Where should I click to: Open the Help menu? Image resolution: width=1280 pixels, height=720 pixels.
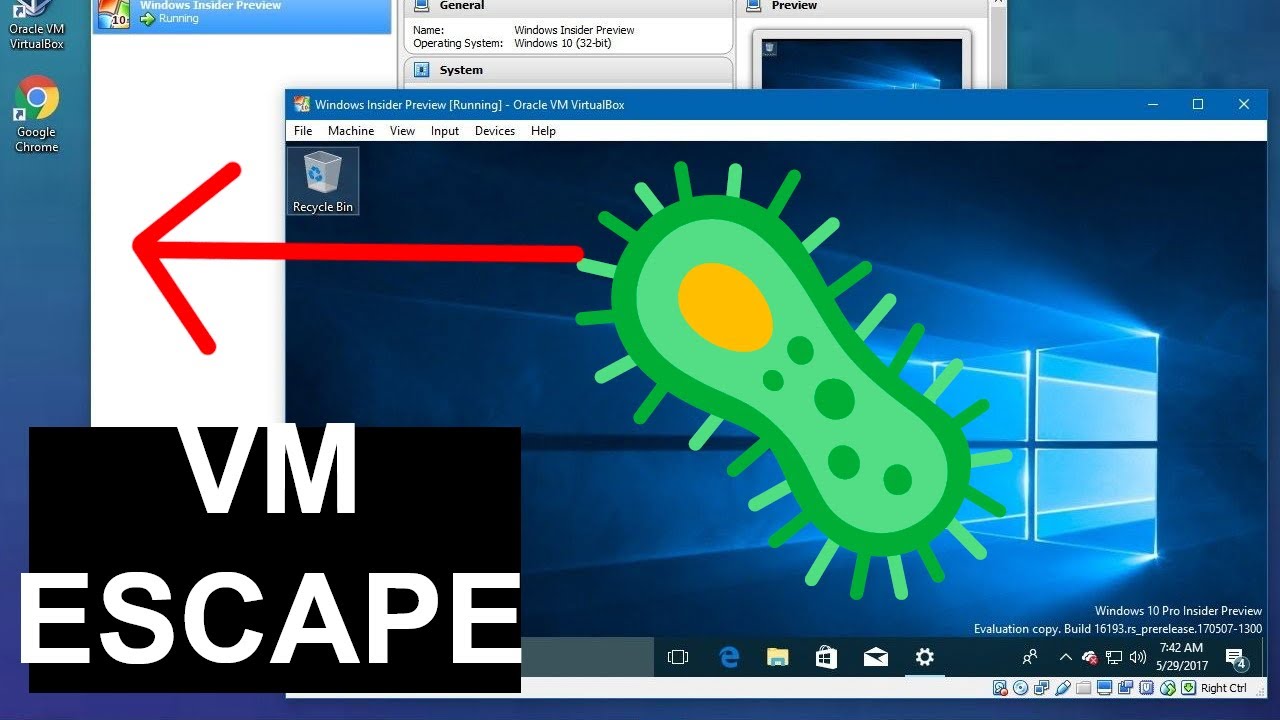tap(543, 131)
